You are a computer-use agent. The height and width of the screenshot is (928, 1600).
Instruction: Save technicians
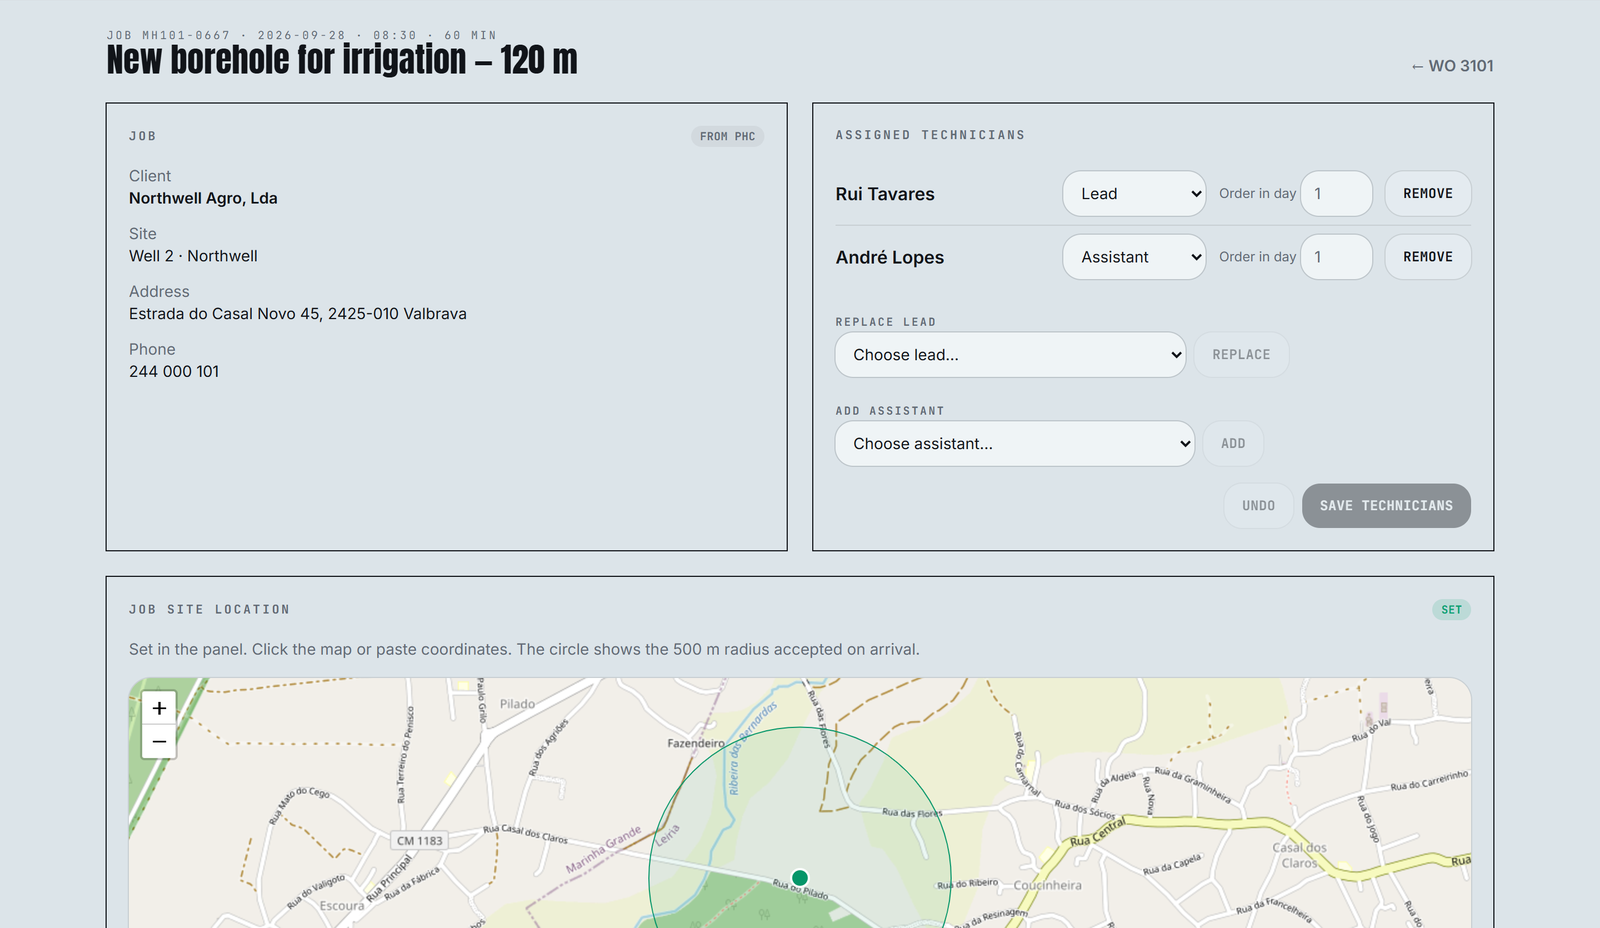coord(1386,506)
